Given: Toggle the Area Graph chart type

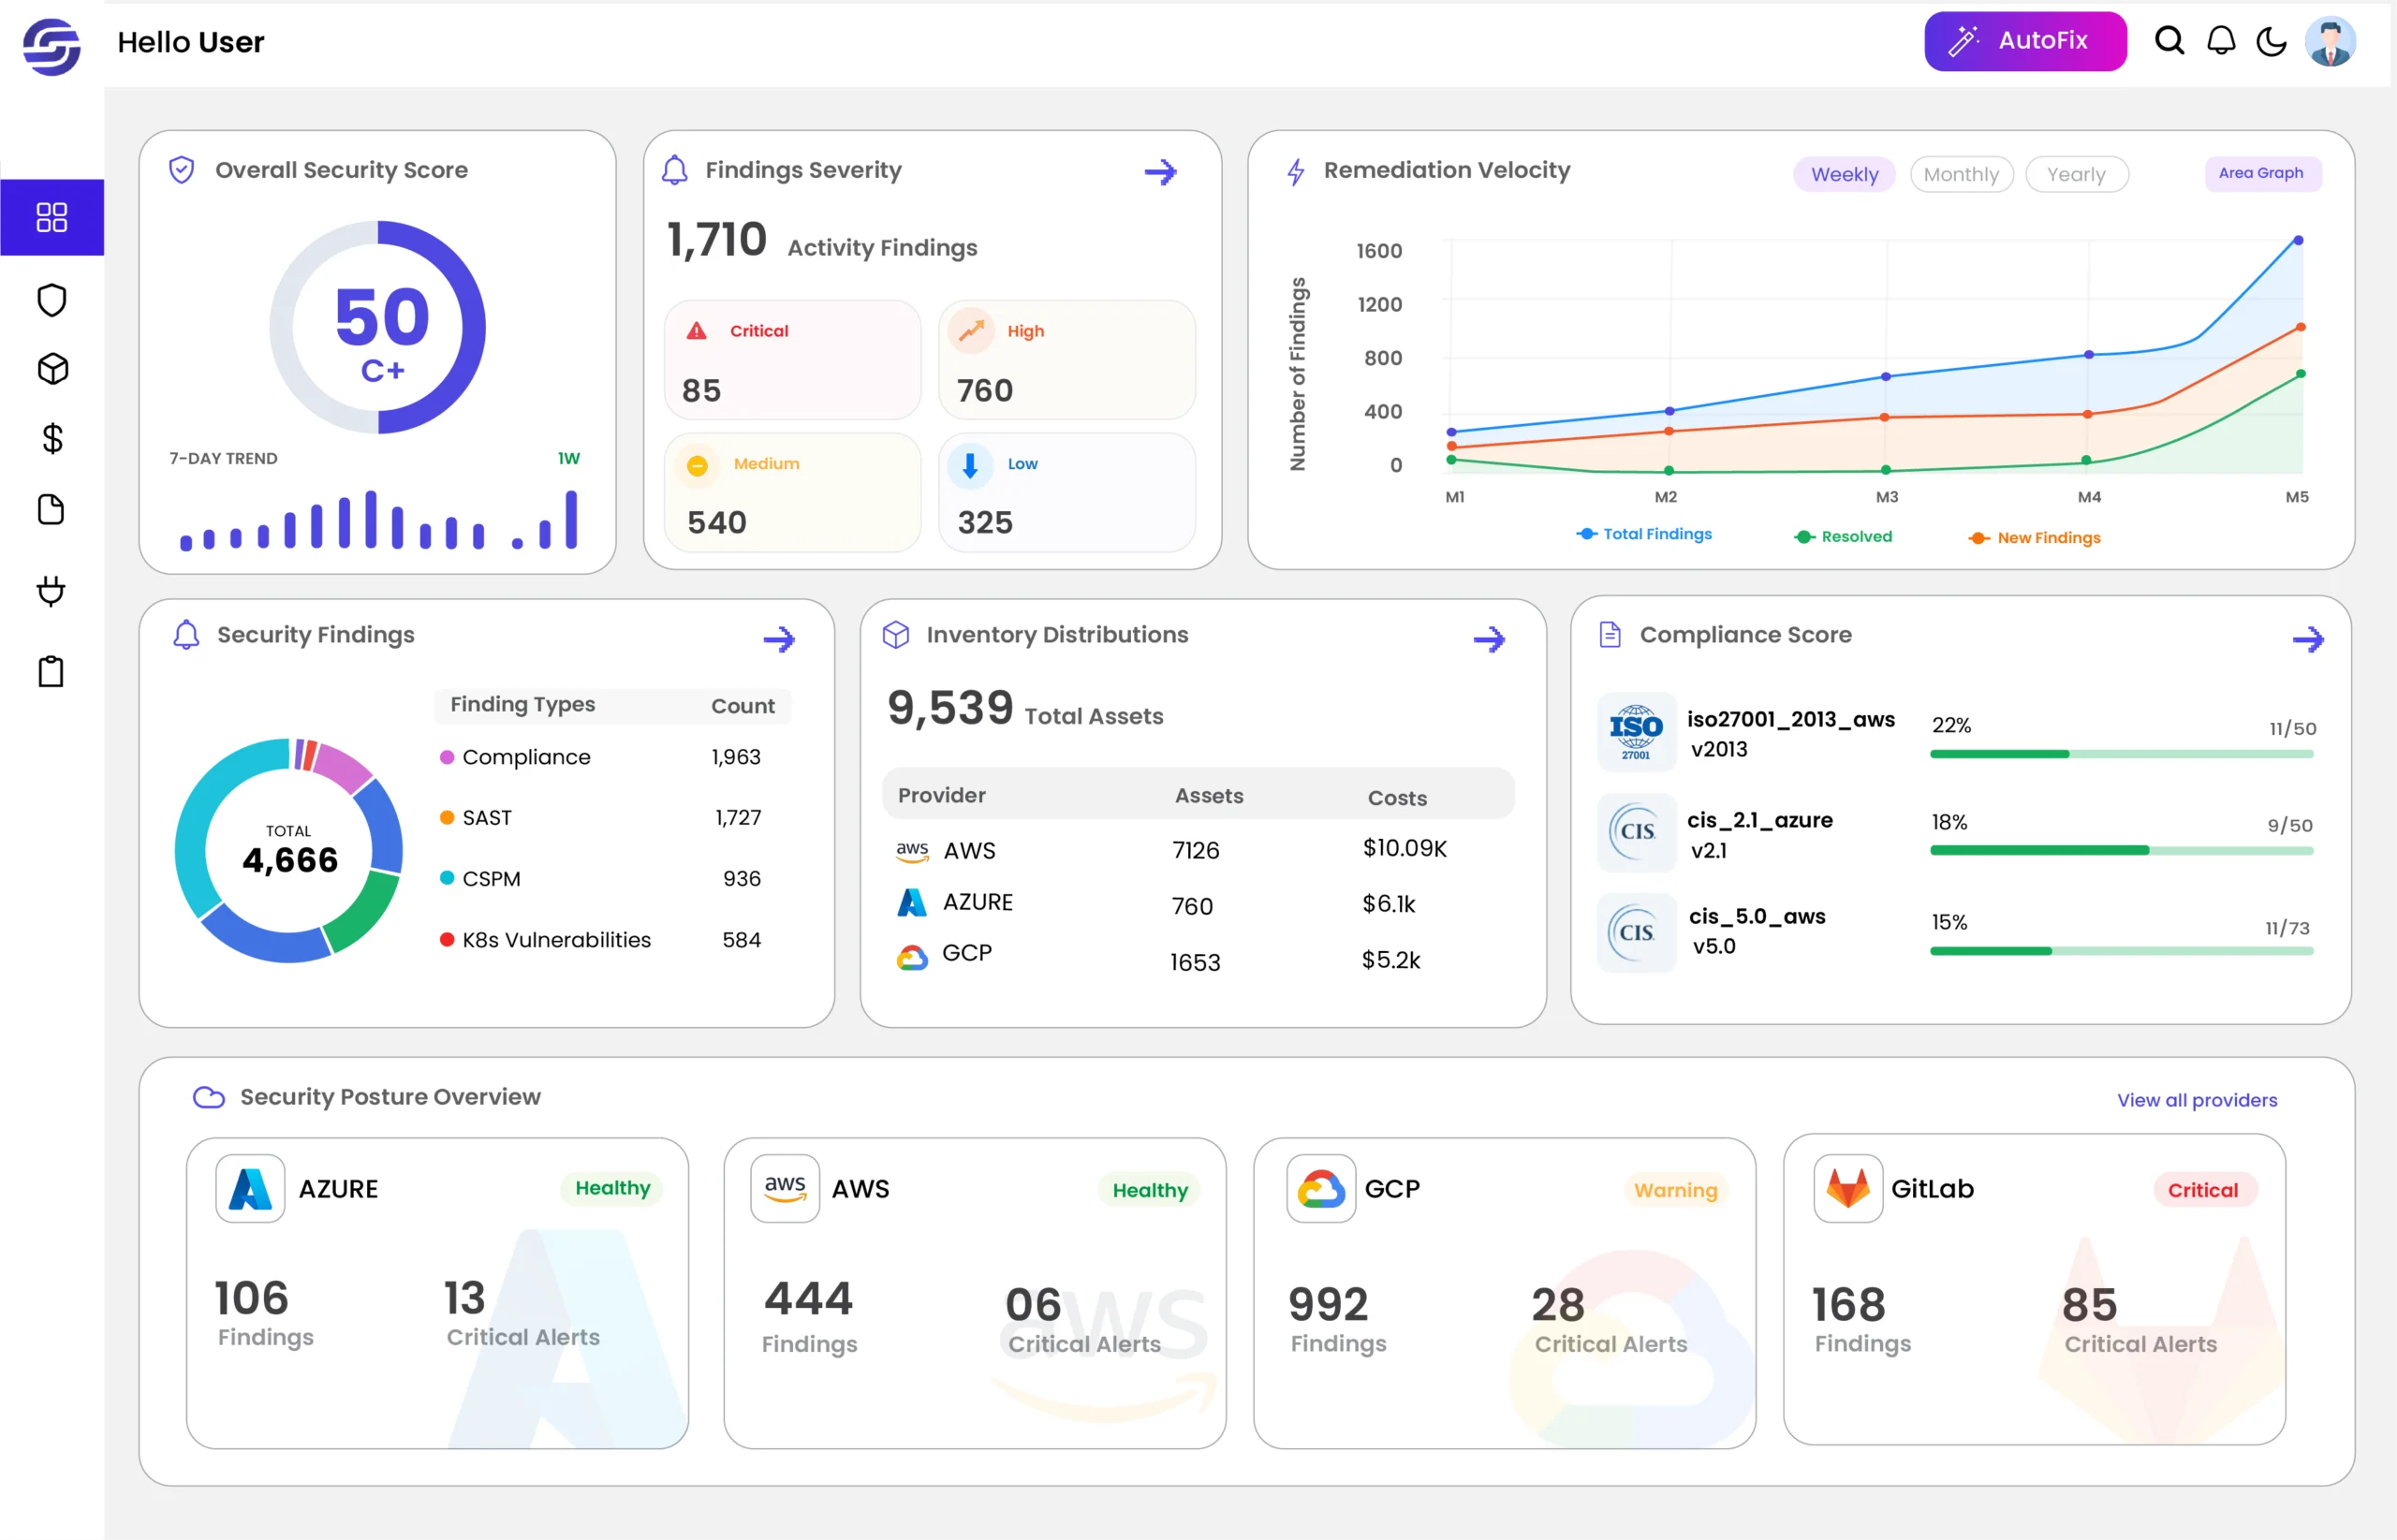Looking at the screenshot, I should [2261, 173].
